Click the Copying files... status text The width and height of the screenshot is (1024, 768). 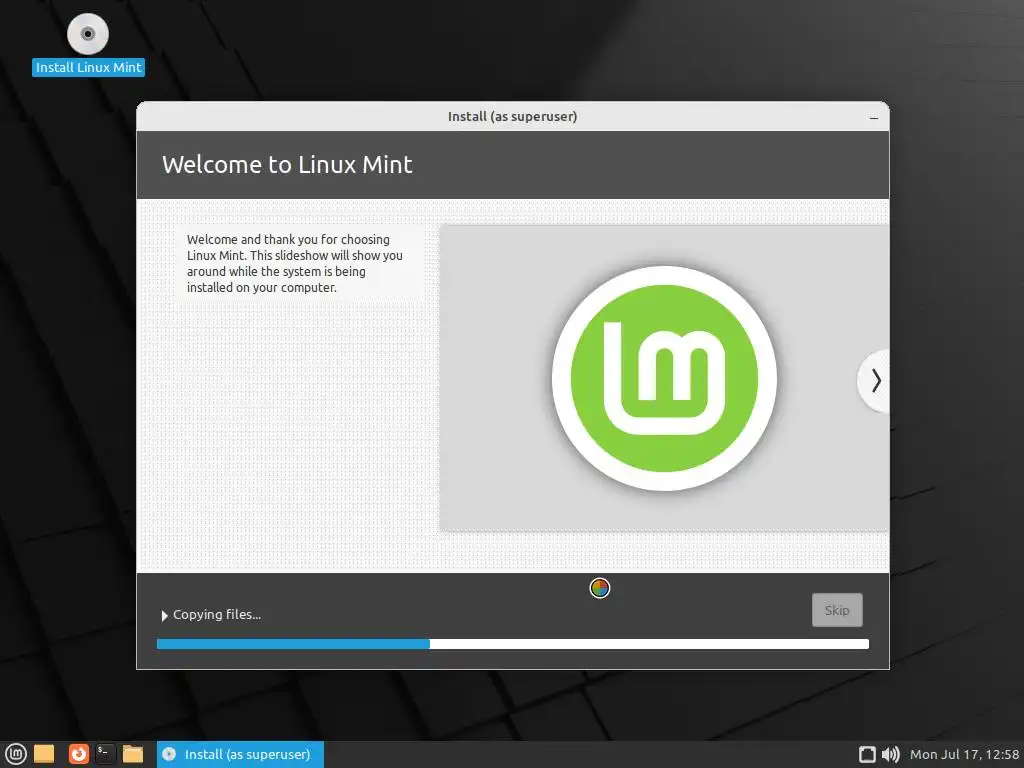[x=217, y=615]
